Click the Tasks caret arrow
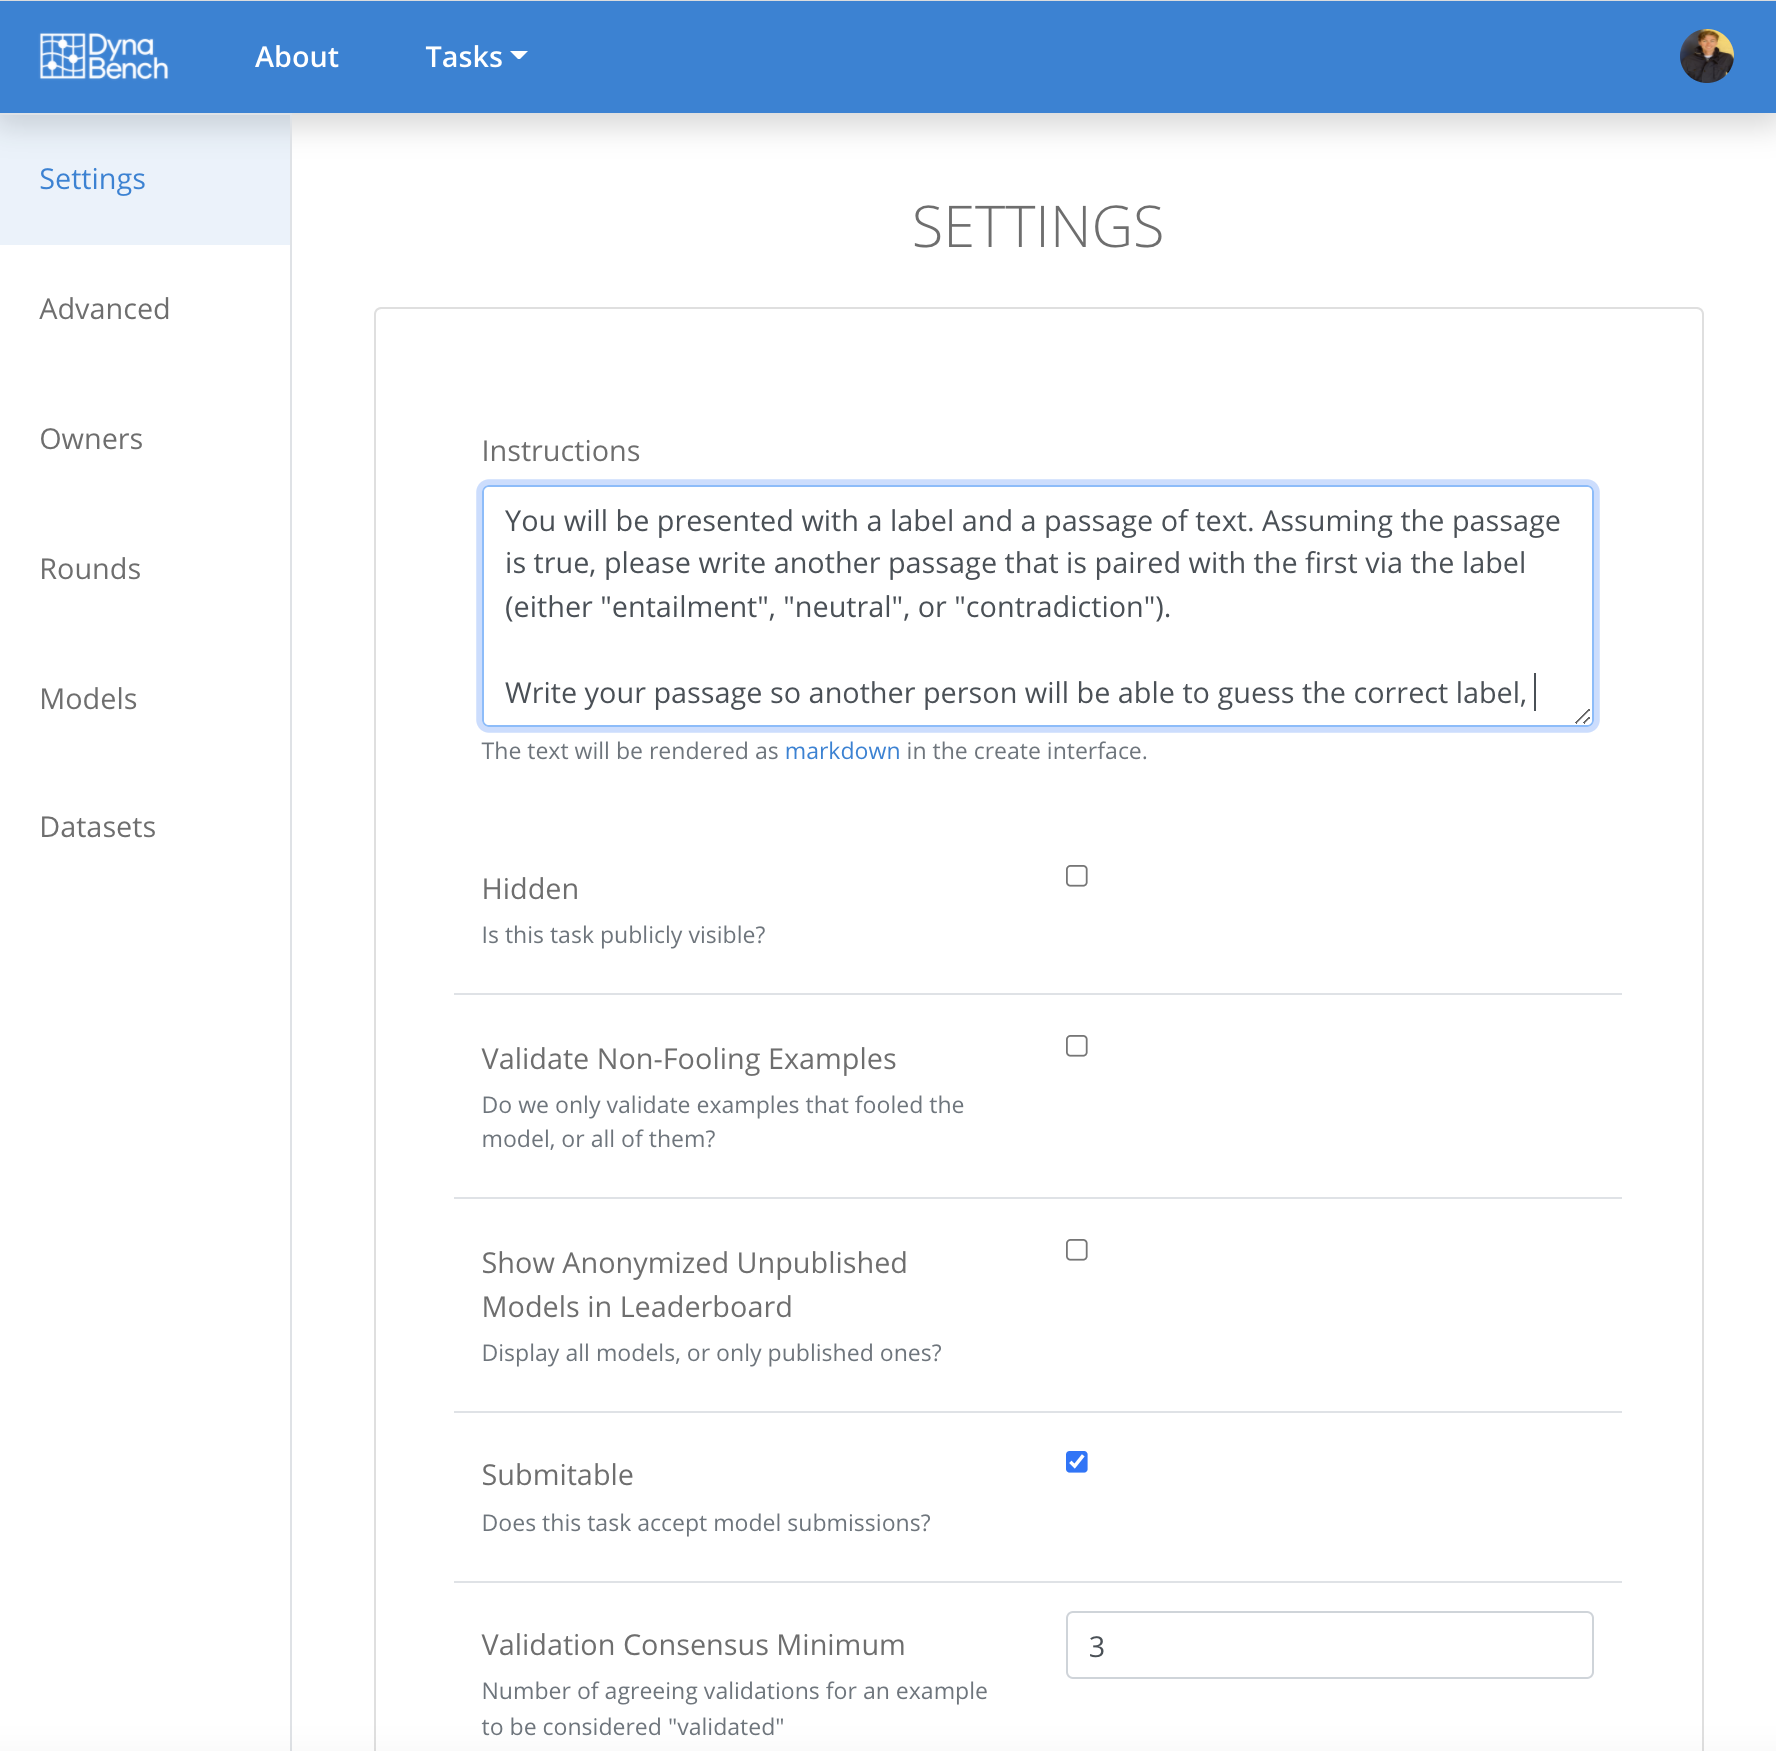 (519, 57)
